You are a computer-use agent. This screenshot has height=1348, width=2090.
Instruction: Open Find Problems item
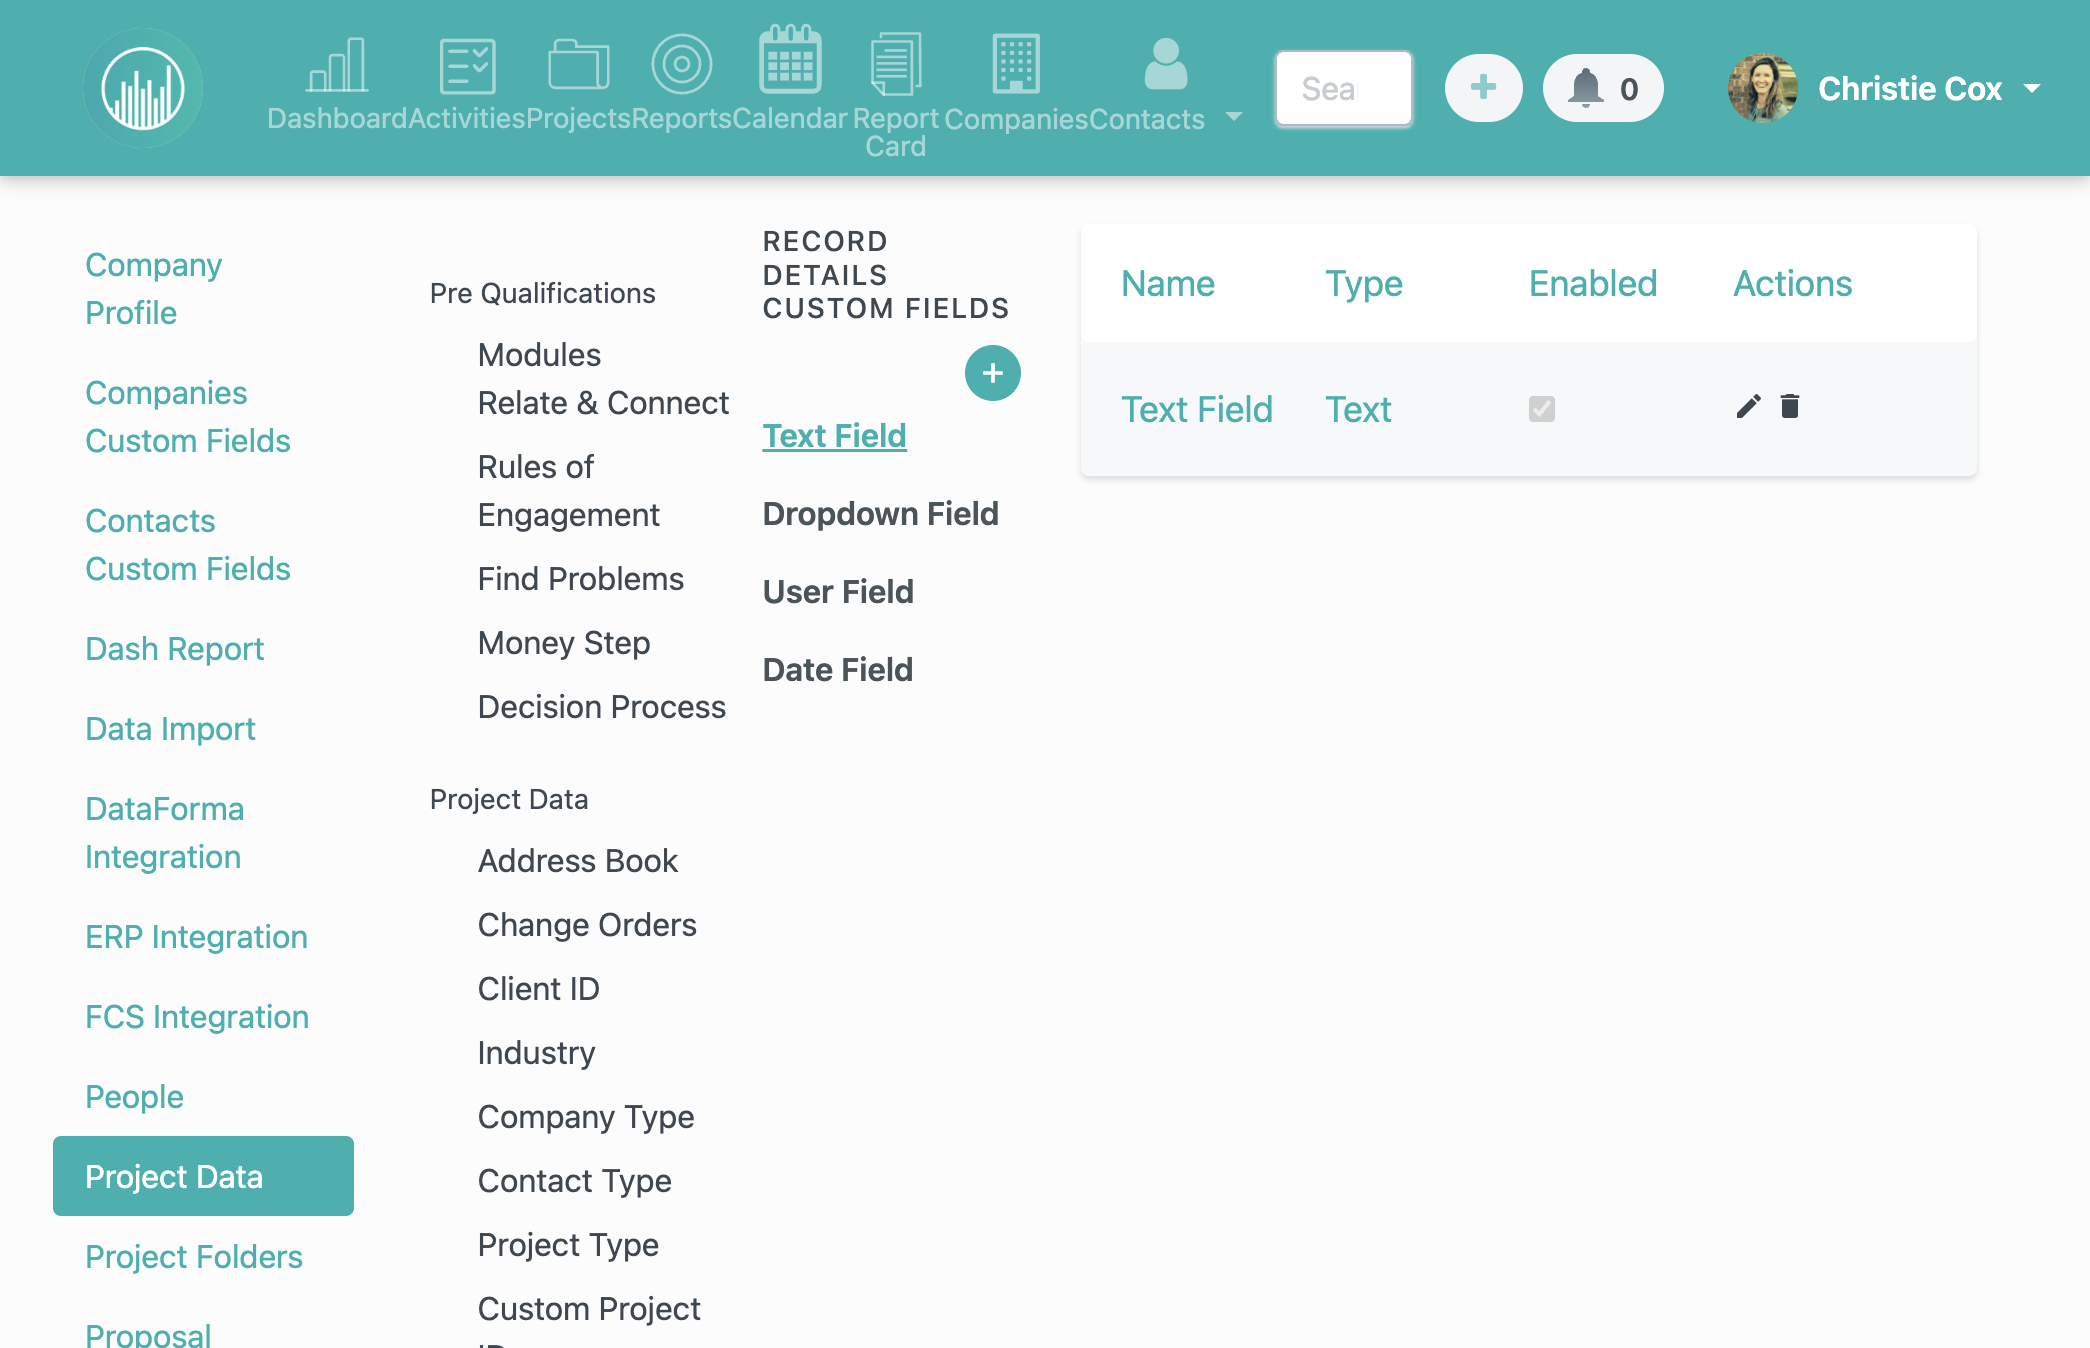[580, 579]
